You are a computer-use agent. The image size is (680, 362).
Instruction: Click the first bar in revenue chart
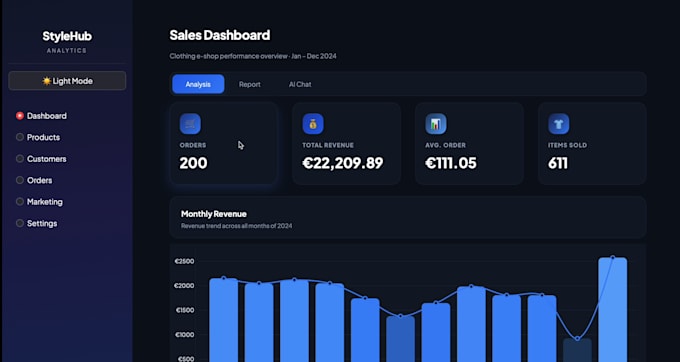[x=224, y=320]
